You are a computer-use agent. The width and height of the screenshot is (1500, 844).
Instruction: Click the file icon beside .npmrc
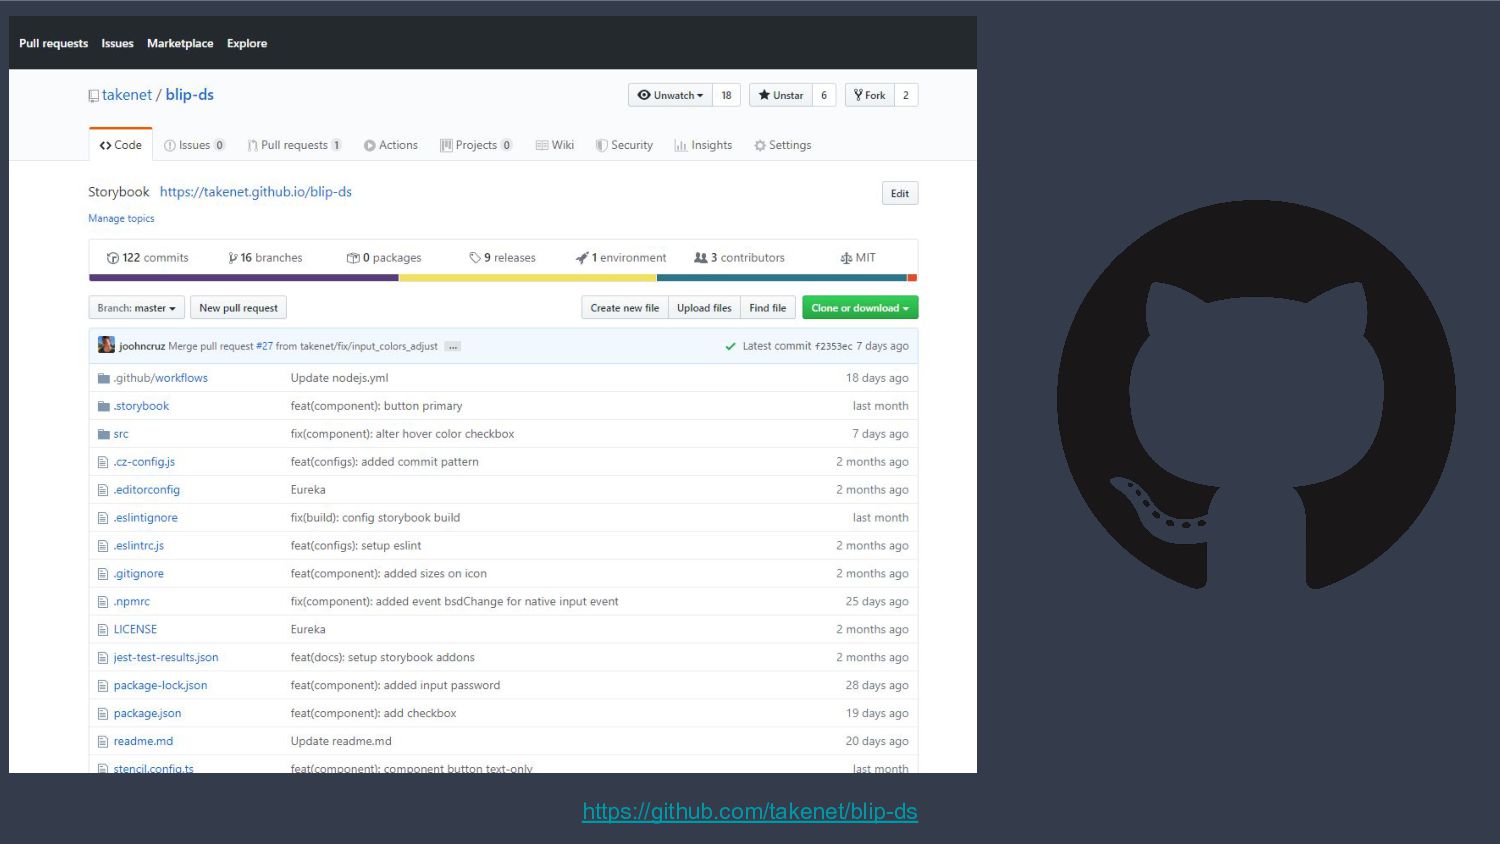point(103,602)
